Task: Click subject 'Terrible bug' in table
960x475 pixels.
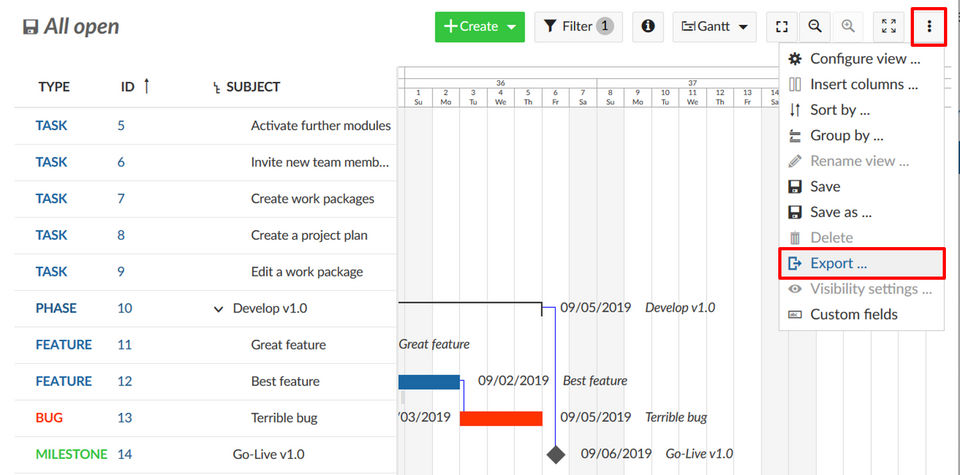Action: (284, 418)
